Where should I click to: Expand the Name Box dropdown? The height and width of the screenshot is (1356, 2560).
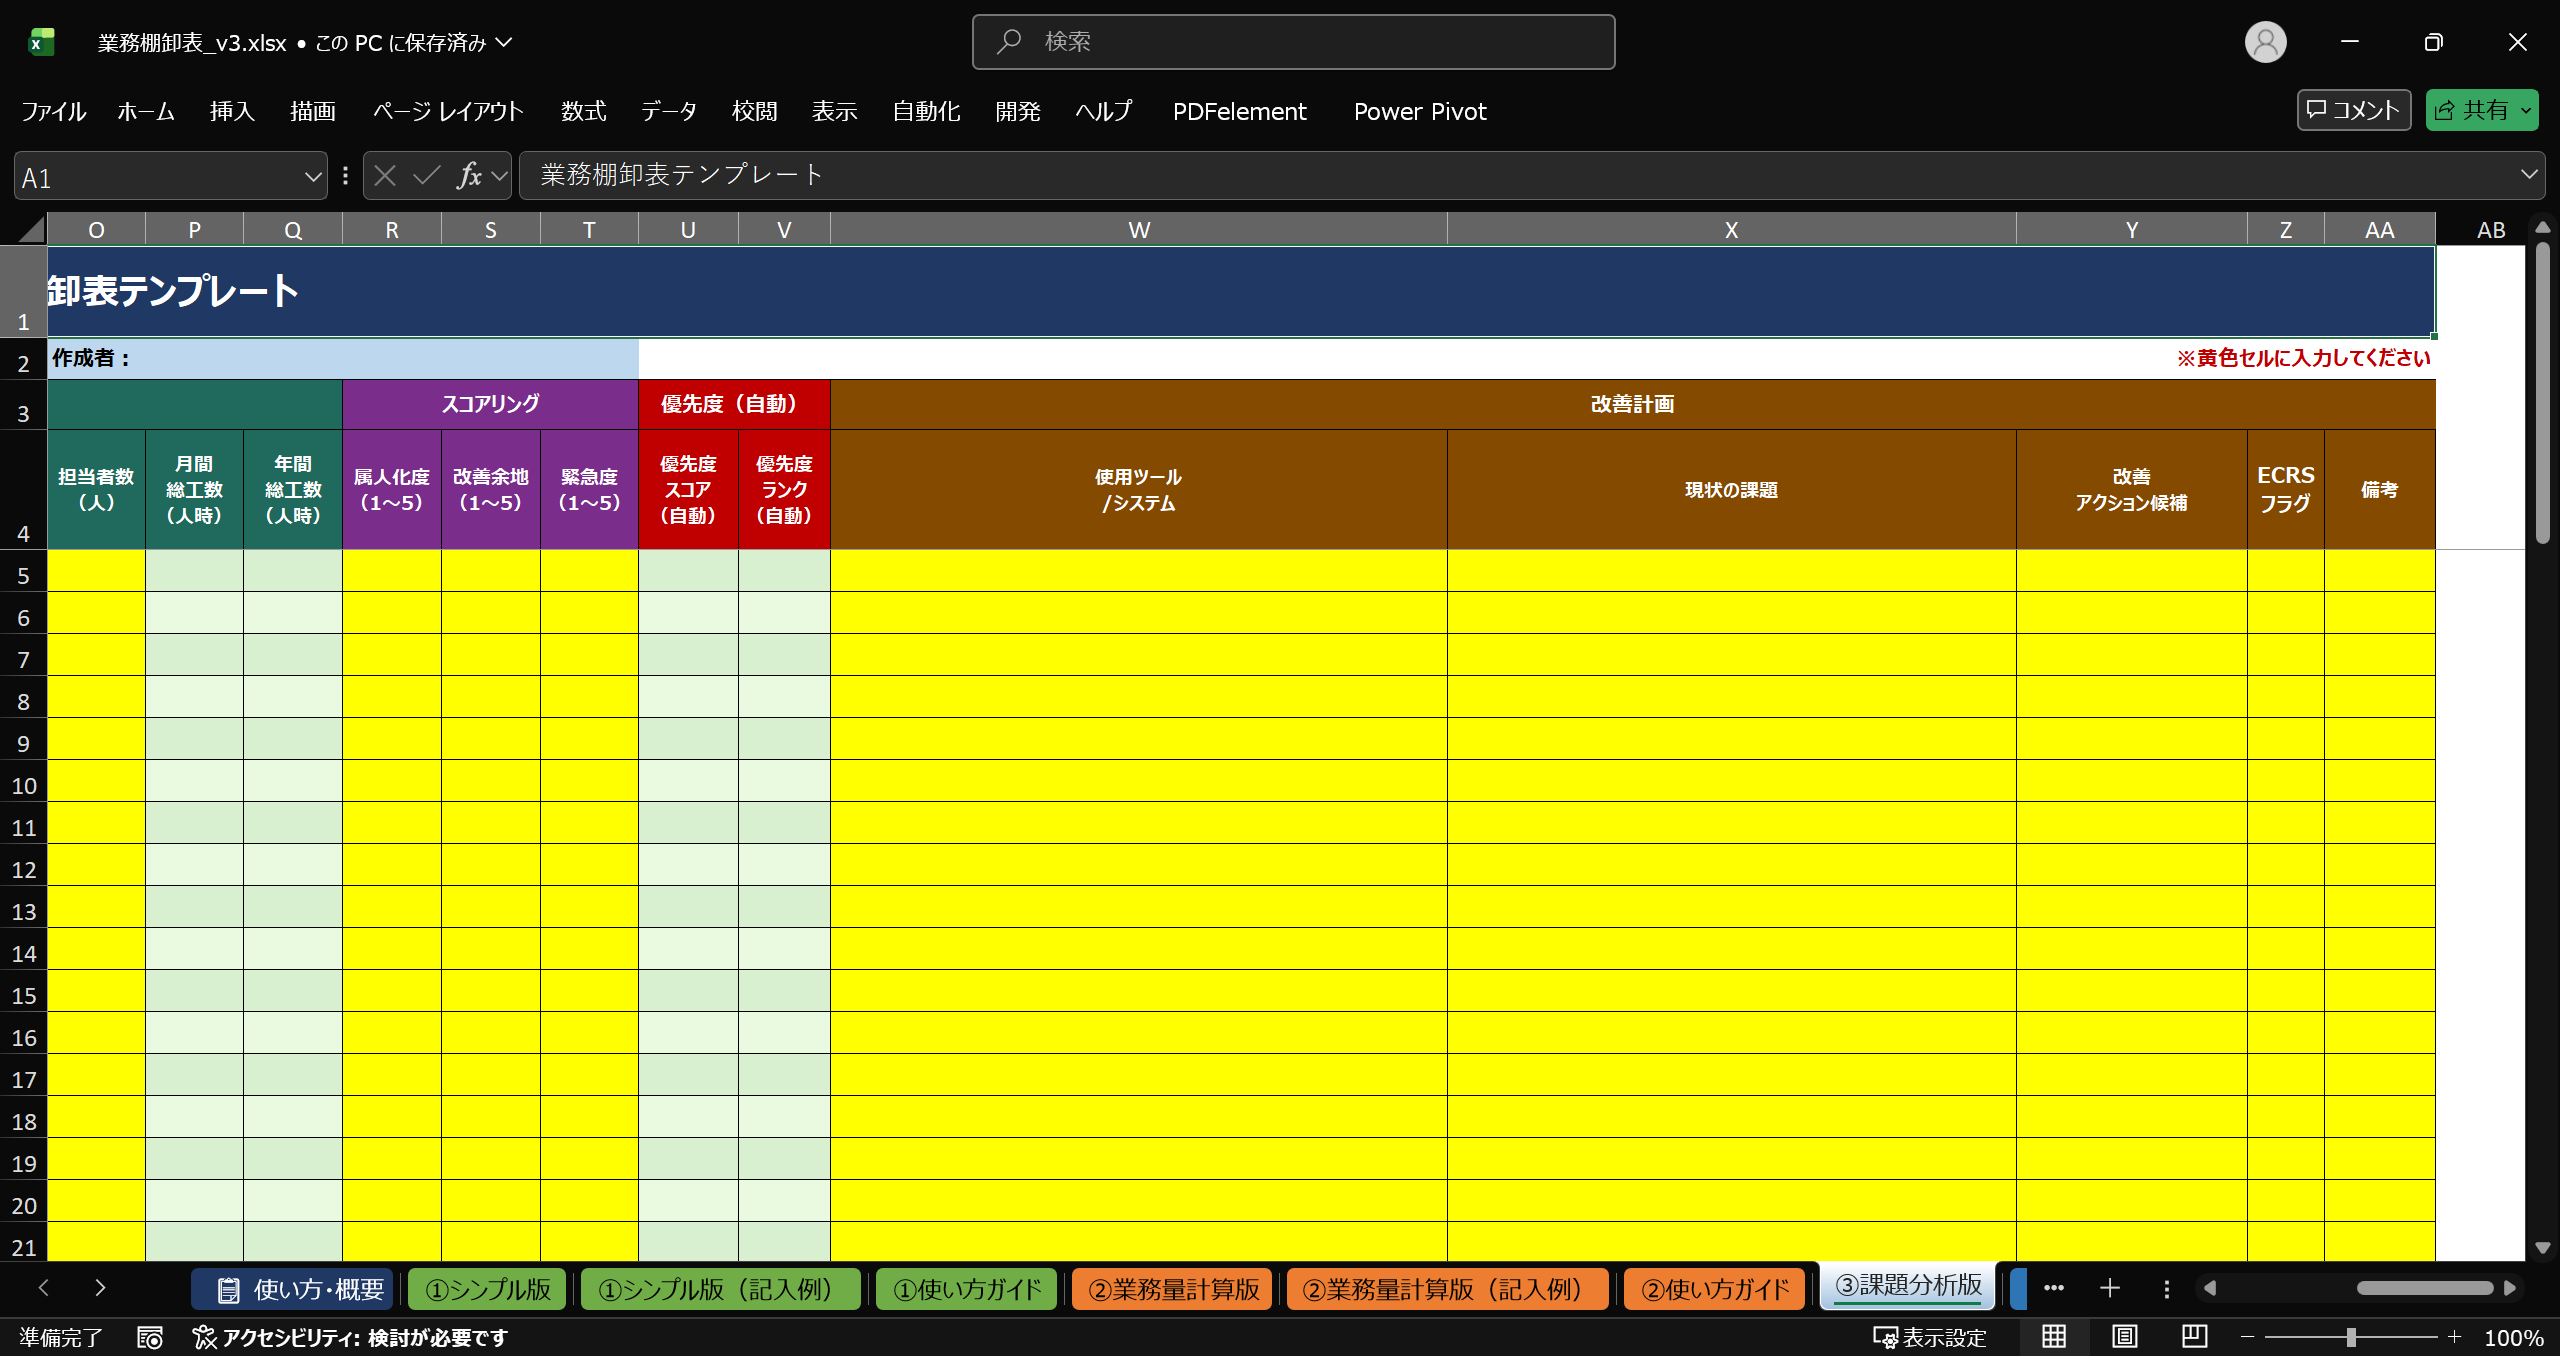[313, 177]
